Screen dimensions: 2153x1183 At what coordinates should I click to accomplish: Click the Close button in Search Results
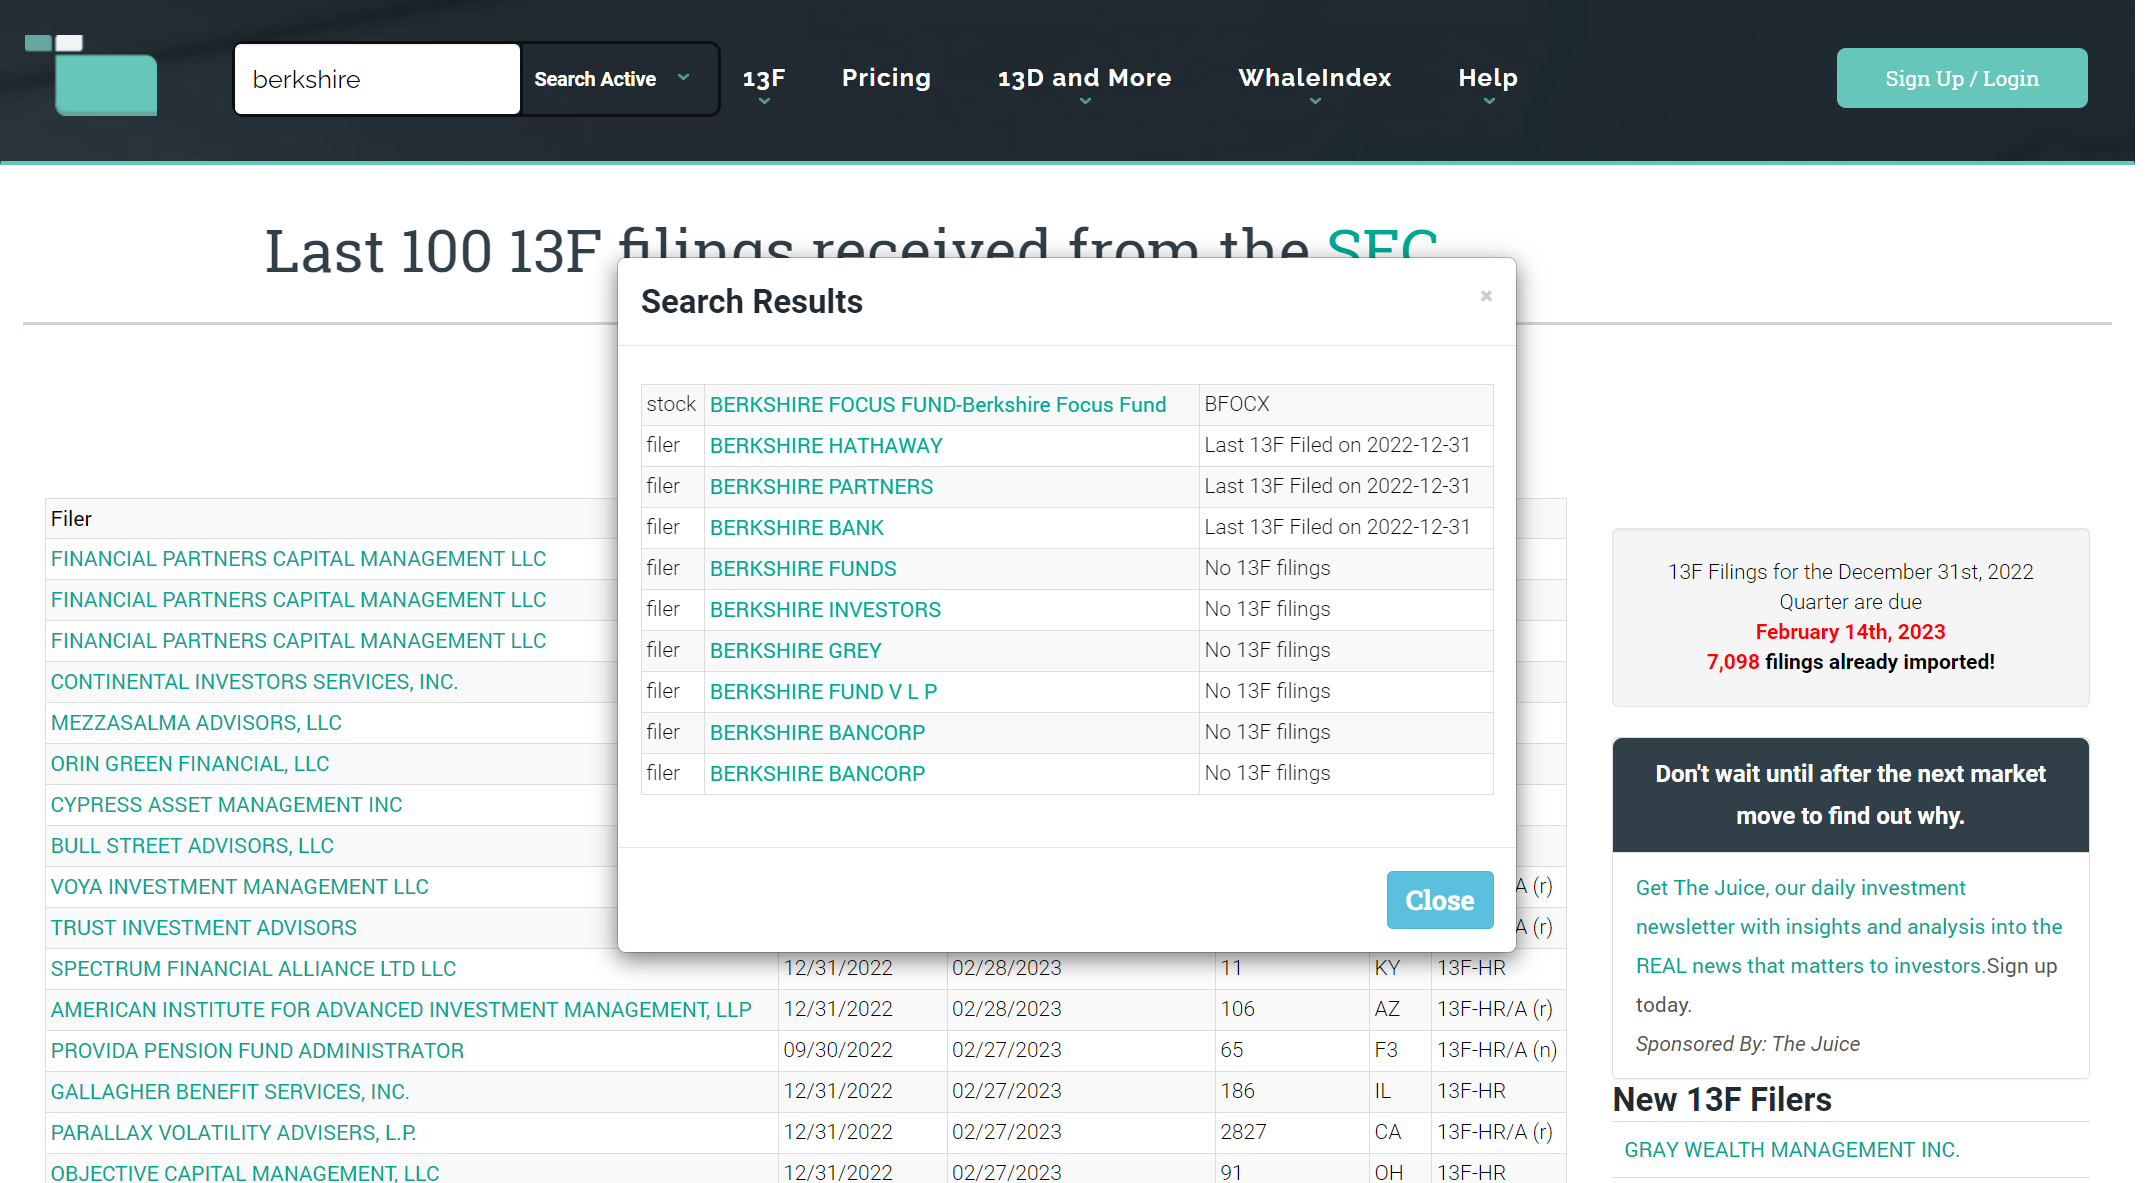1439,900
